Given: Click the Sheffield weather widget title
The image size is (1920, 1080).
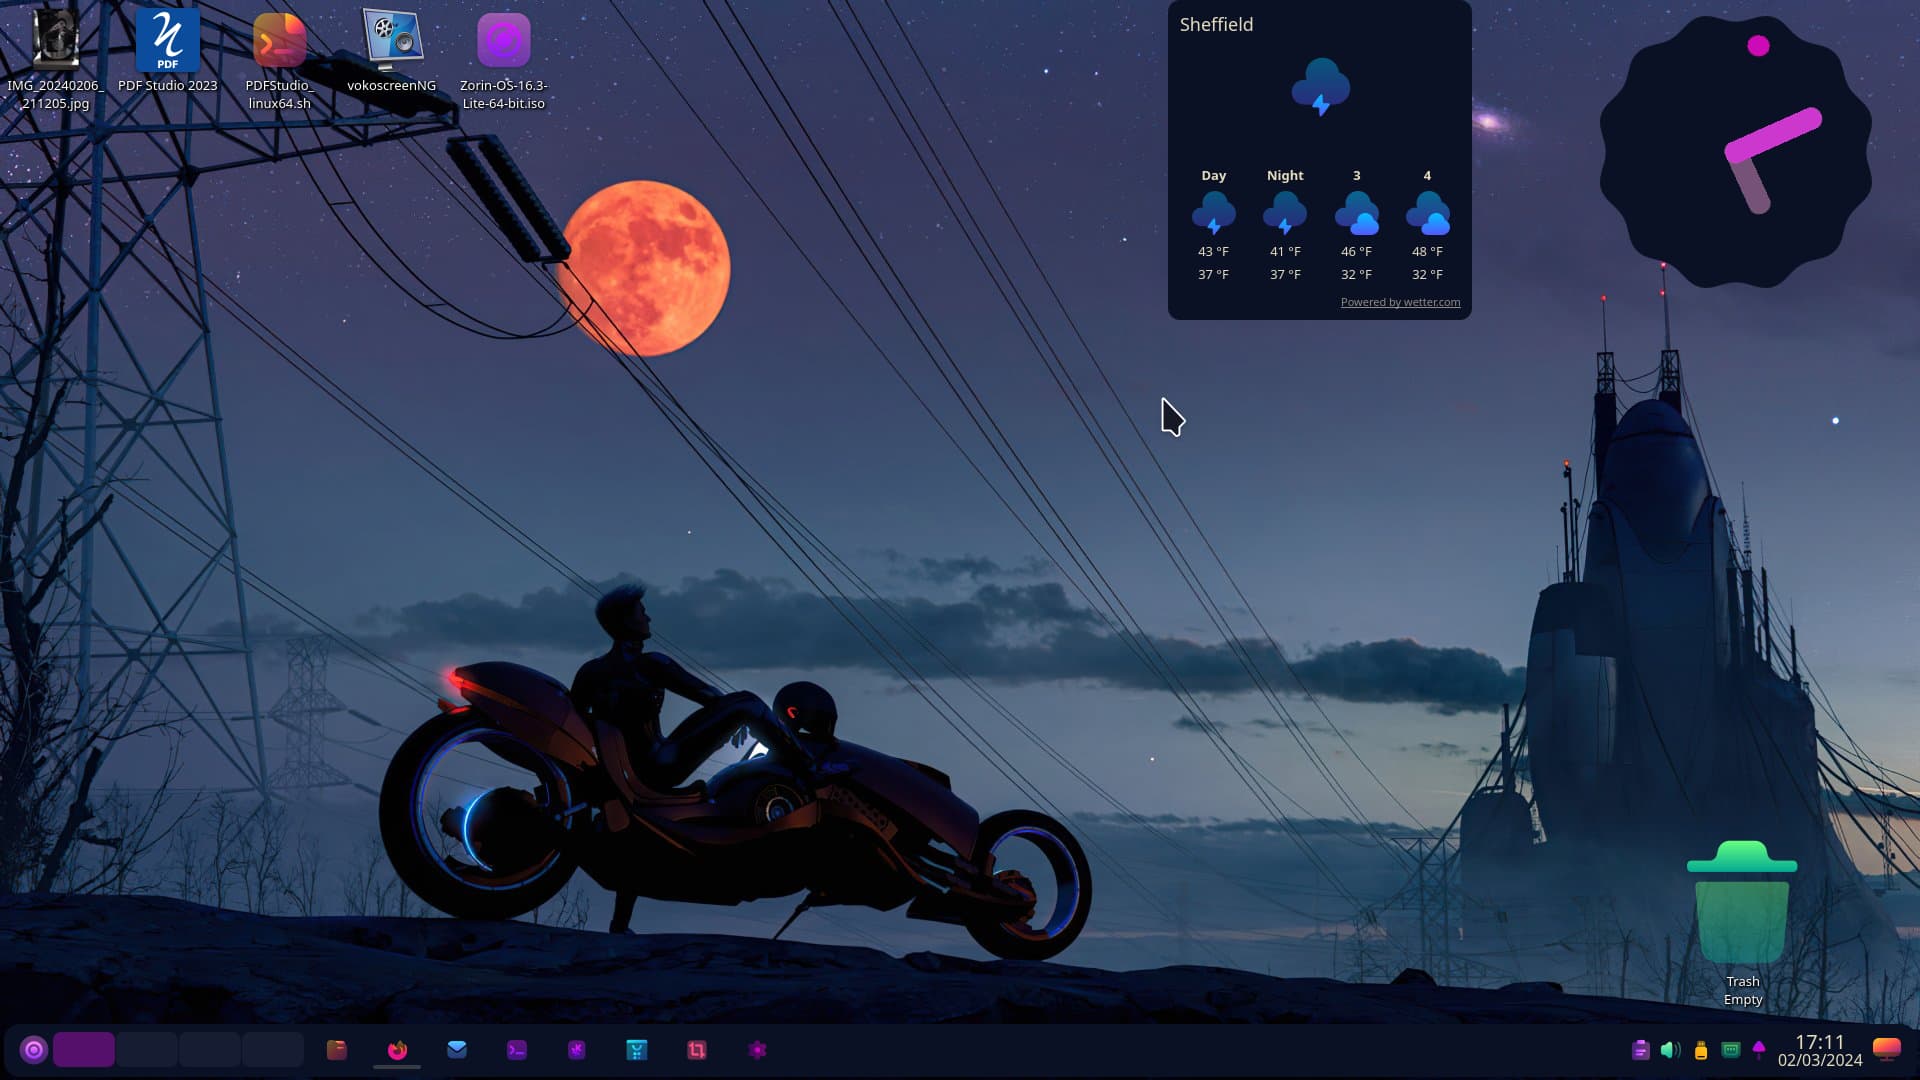Looking at the screenshot, I should pyautogui.click(x=1216, y=24).
